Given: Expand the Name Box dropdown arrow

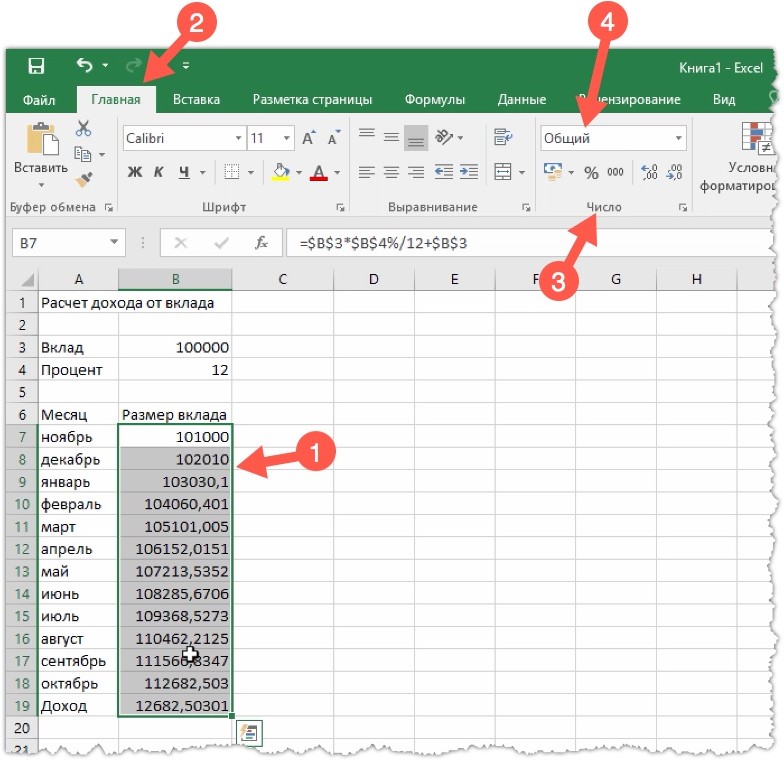Looking at the screenshot, I should pos(114,242).
